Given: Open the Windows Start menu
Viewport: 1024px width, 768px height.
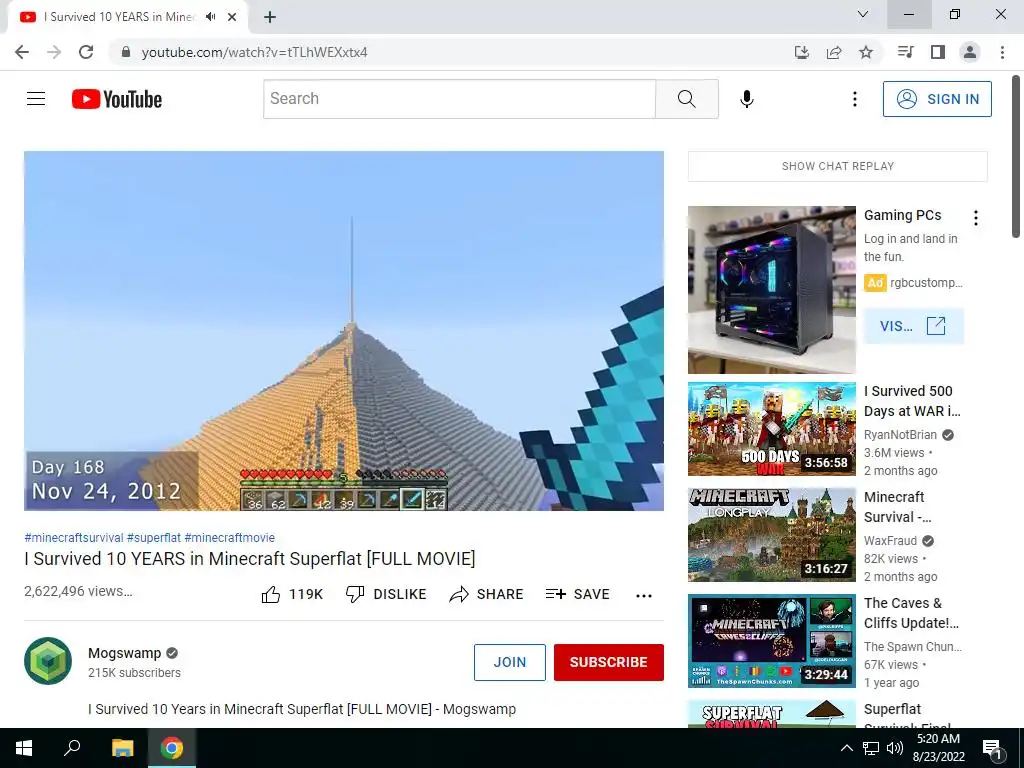Looking at the screenshot, I should 24,748.
